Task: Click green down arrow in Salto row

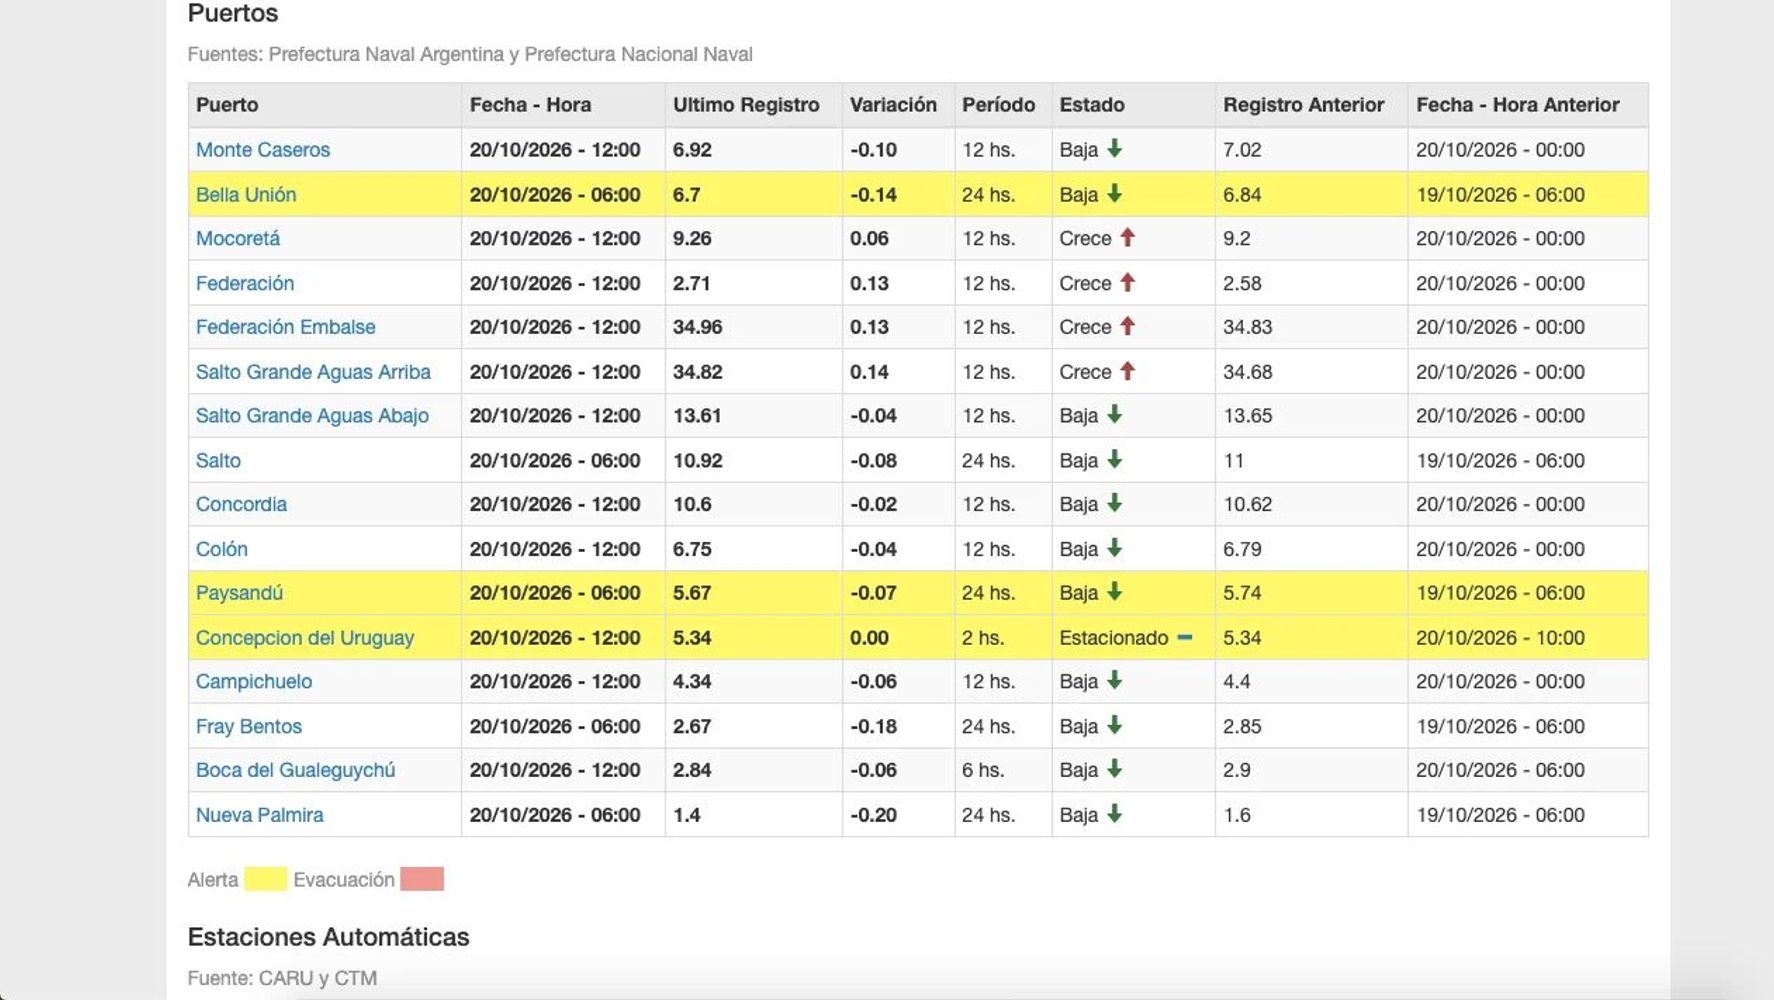Action: point(1114,460)
